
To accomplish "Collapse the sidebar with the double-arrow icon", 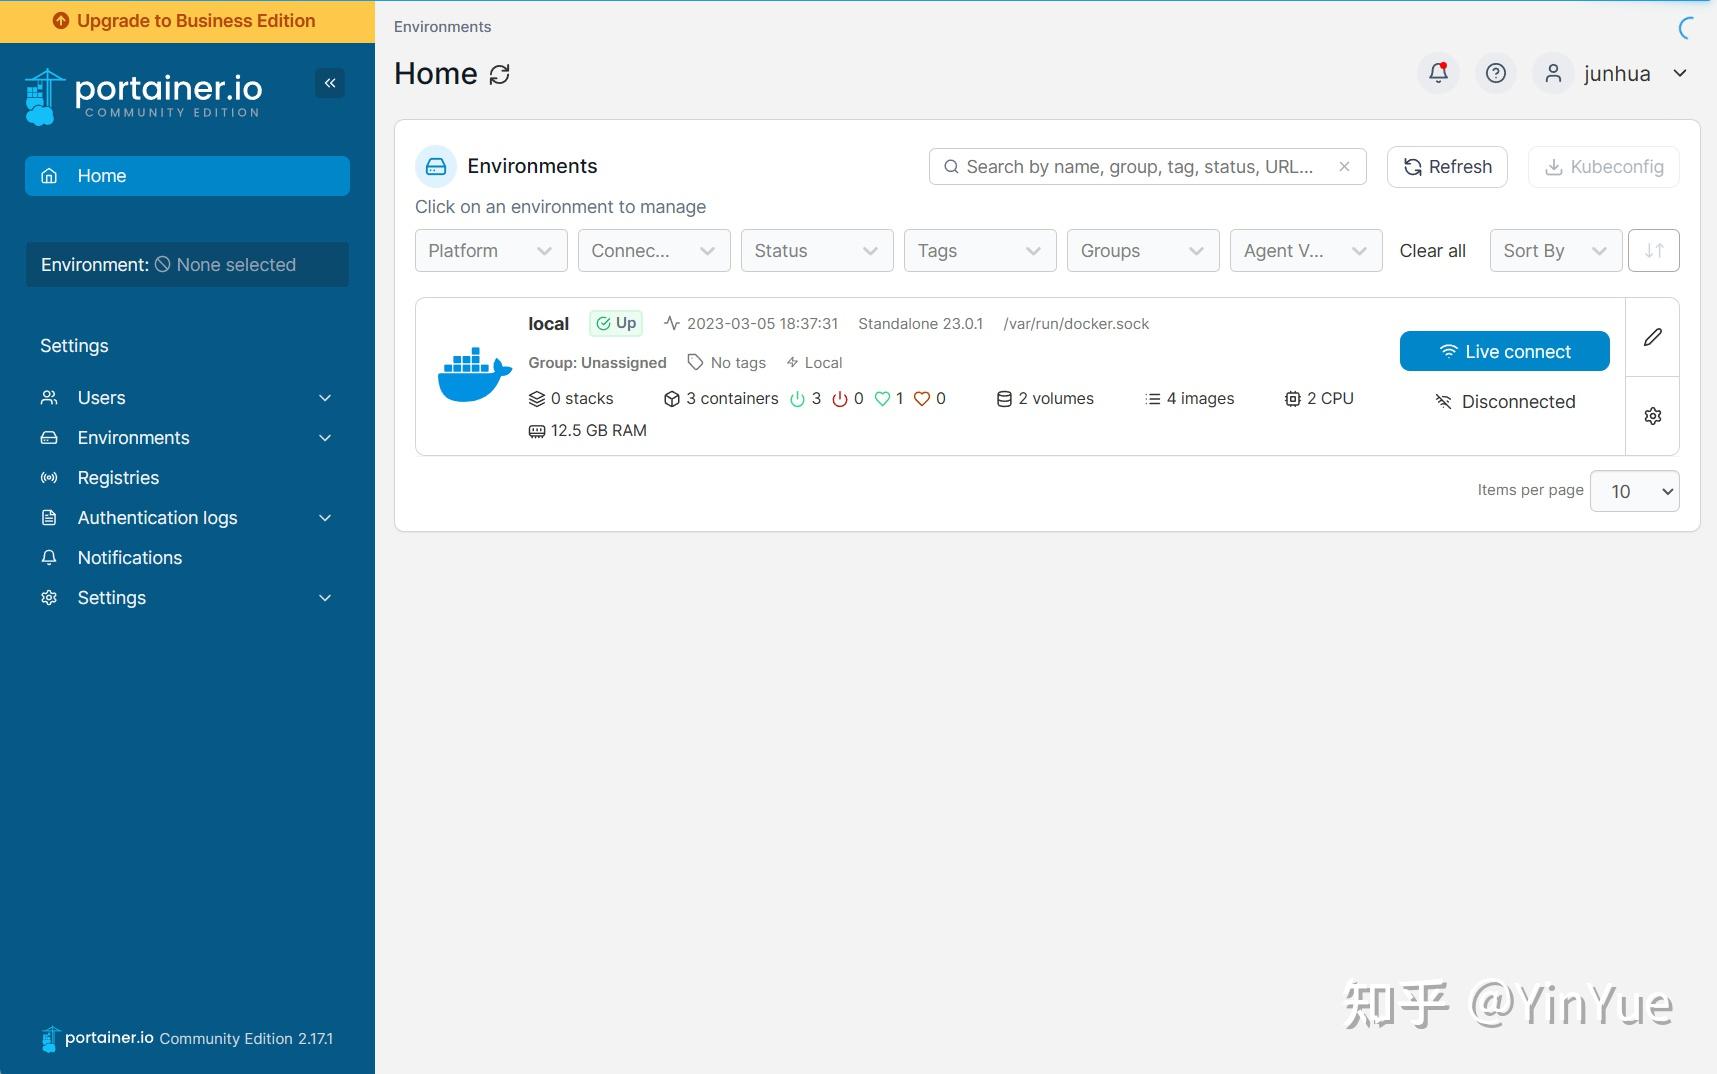I will (330, 83).
